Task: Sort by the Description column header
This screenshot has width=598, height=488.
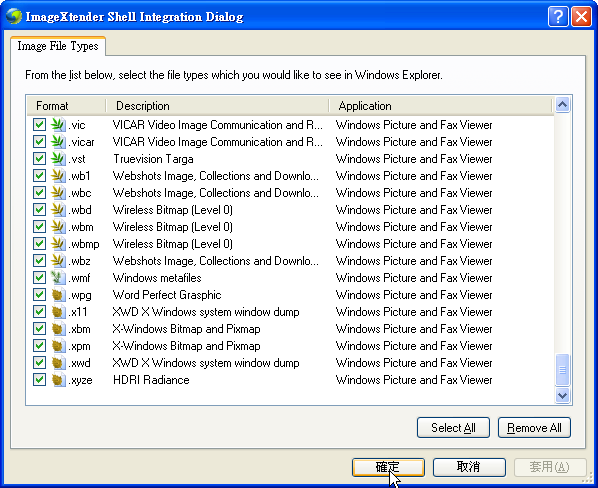Action: coord(217,106)
